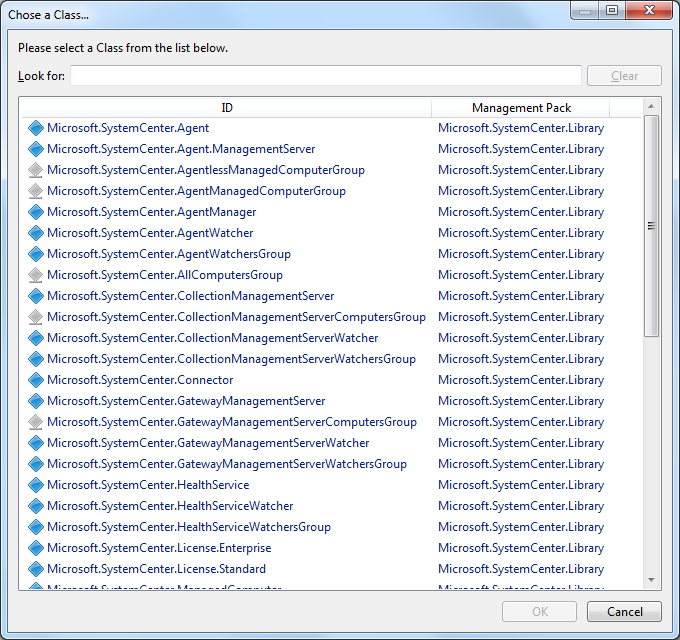680x640 pixels.
Task: Select Microsoft.SystemCenter.GatewayManagementServerWatchersGroup class name
Action: tap(227, 464)
